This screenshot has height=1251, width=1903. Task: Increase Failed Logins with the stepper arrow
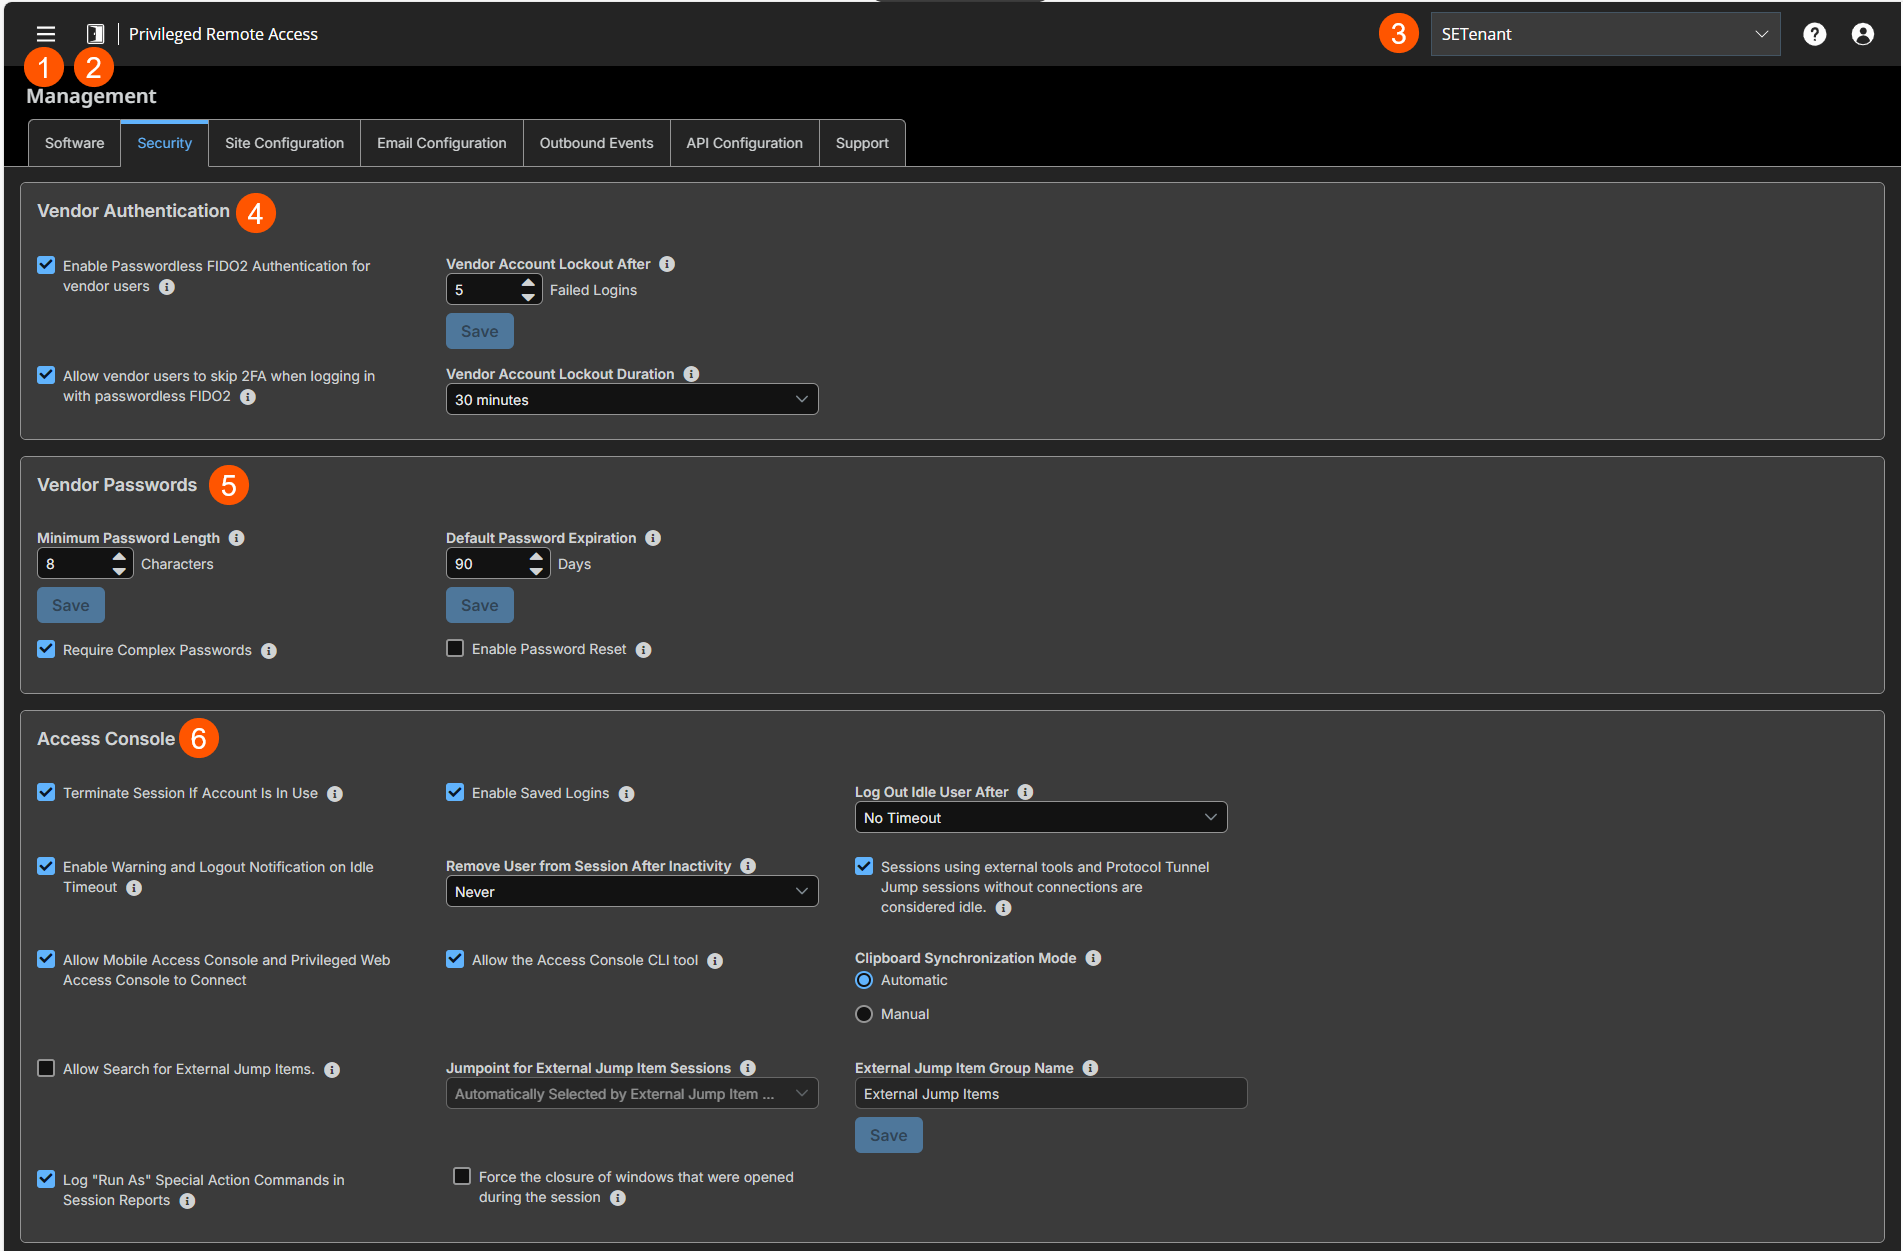point(528,283)
